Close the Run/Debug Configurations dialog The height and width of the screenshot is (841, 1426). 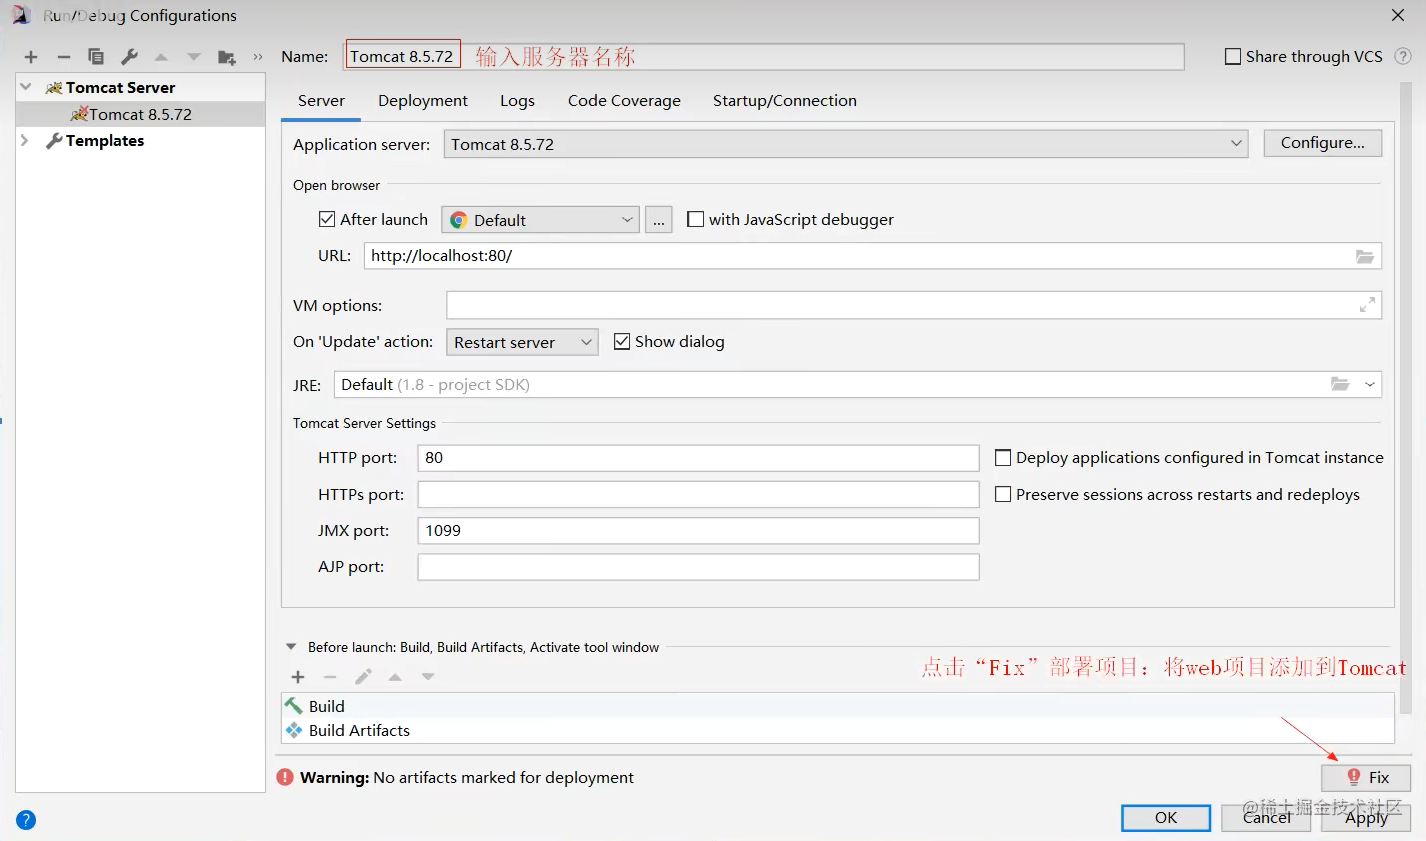pos(1398,15)
